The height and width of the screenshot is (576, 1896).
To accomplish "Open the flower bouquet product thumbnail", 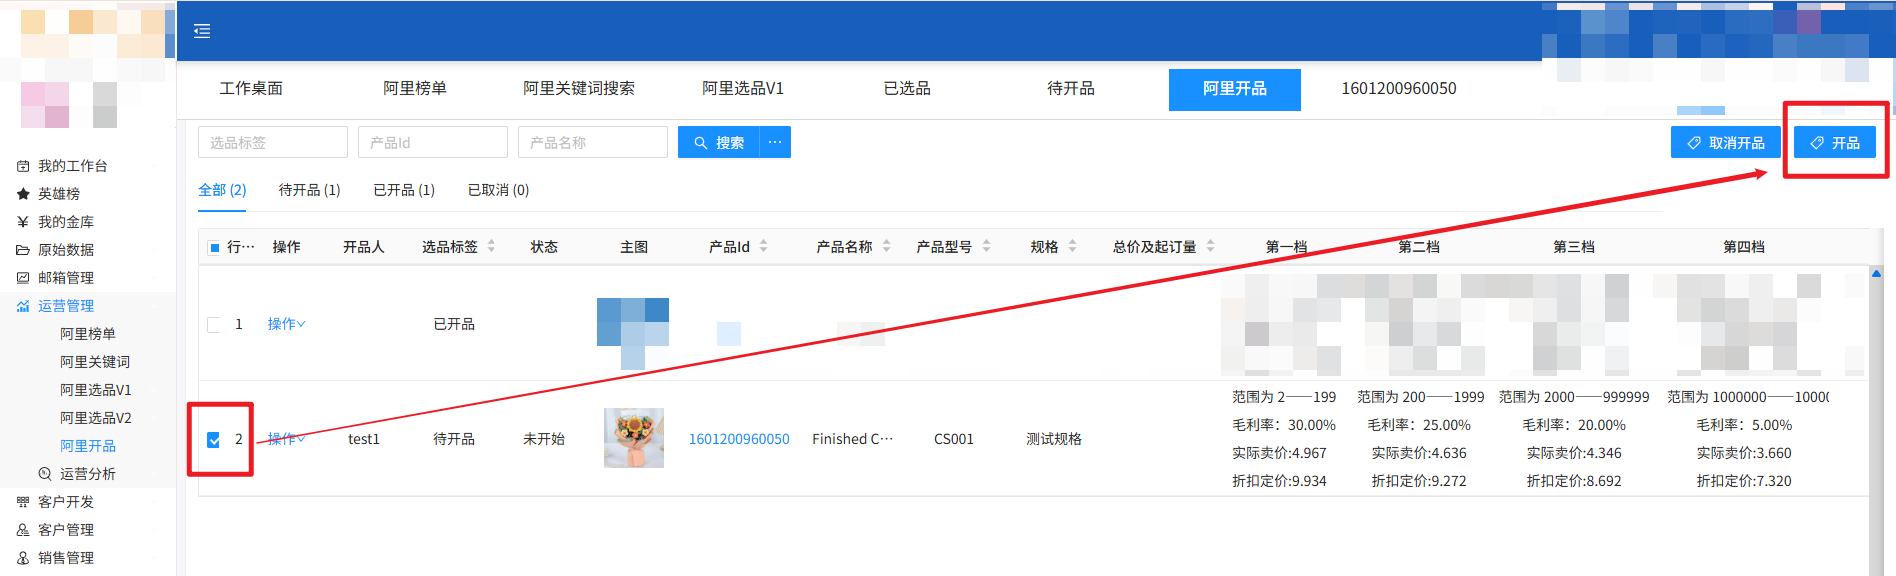I will [x=634, y=438].
